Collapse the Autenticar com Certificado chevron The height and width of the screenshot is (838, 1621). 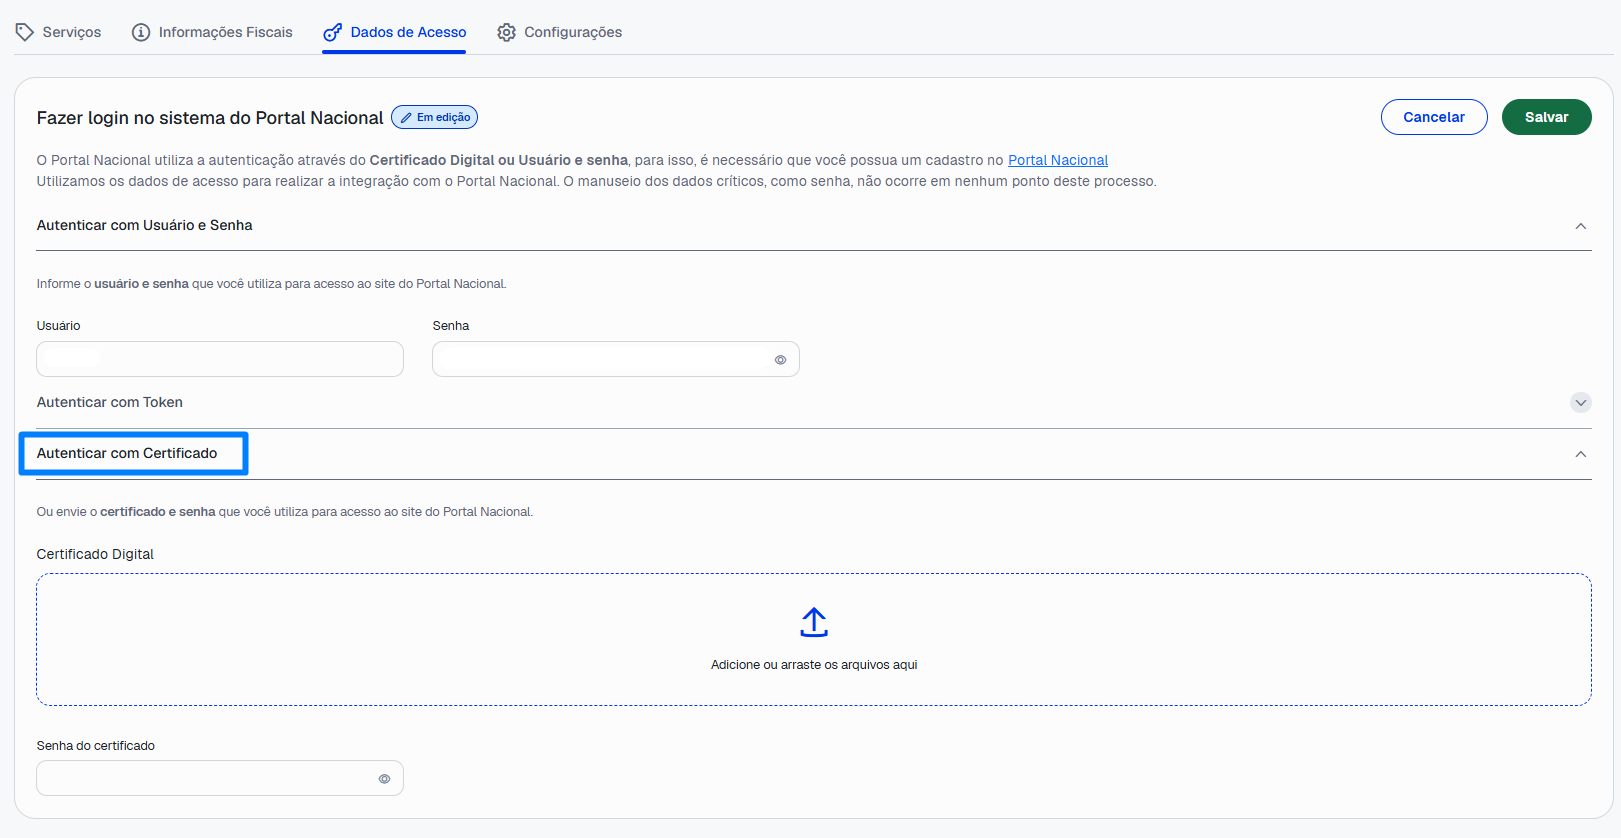1581,454
